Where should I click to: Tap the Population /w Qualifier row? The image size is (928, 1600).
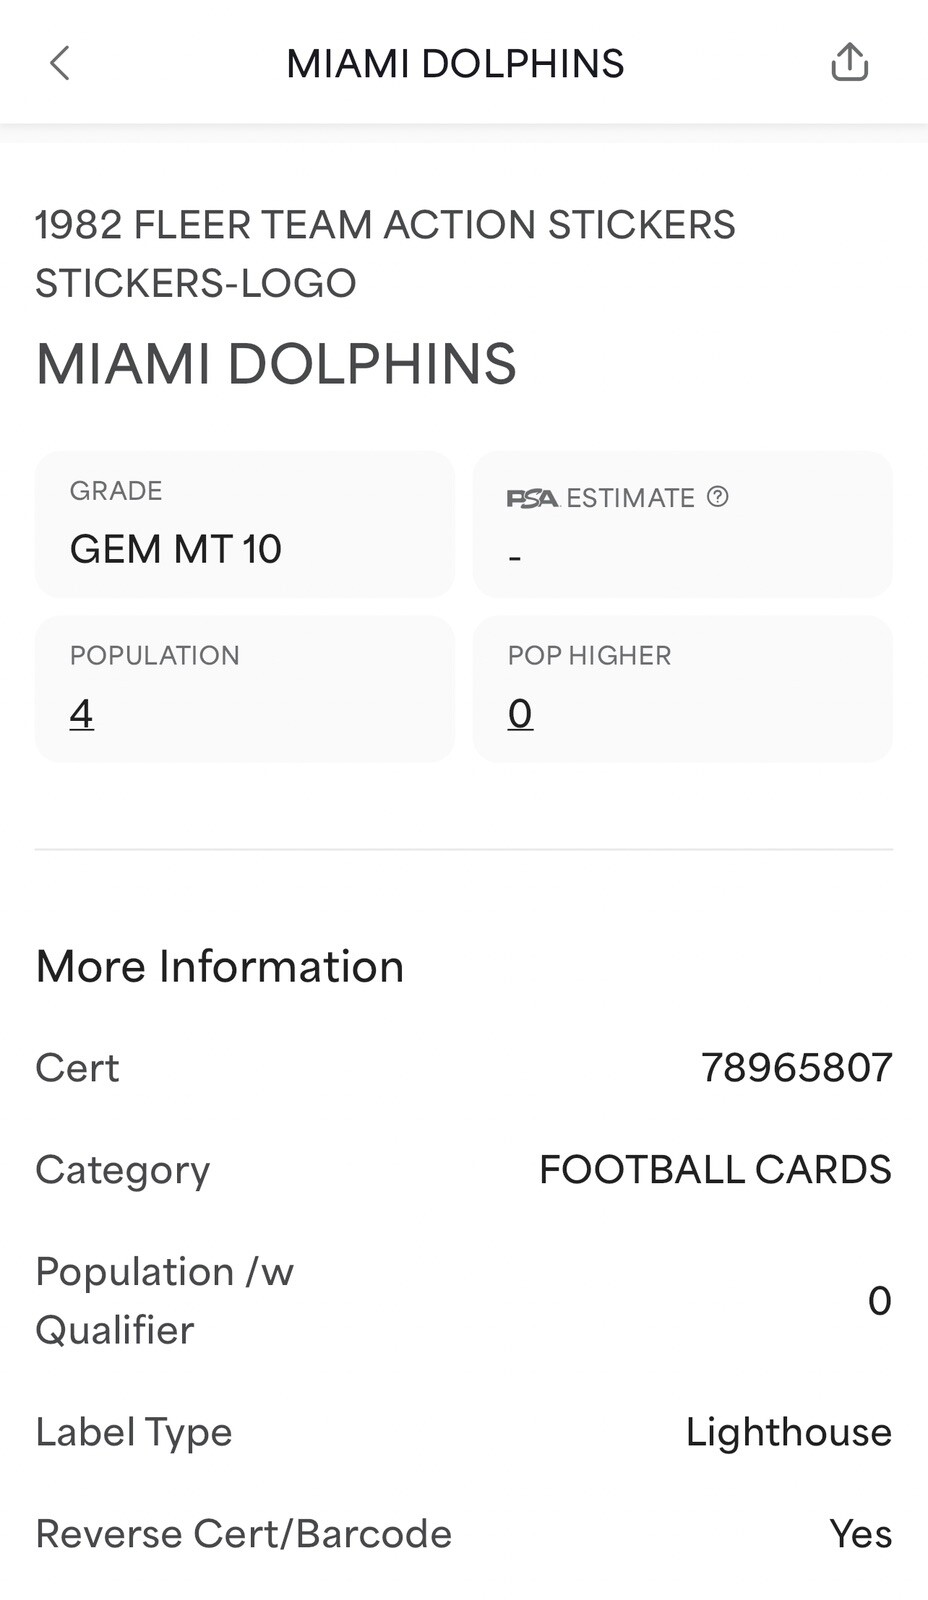coord(464,1301)
